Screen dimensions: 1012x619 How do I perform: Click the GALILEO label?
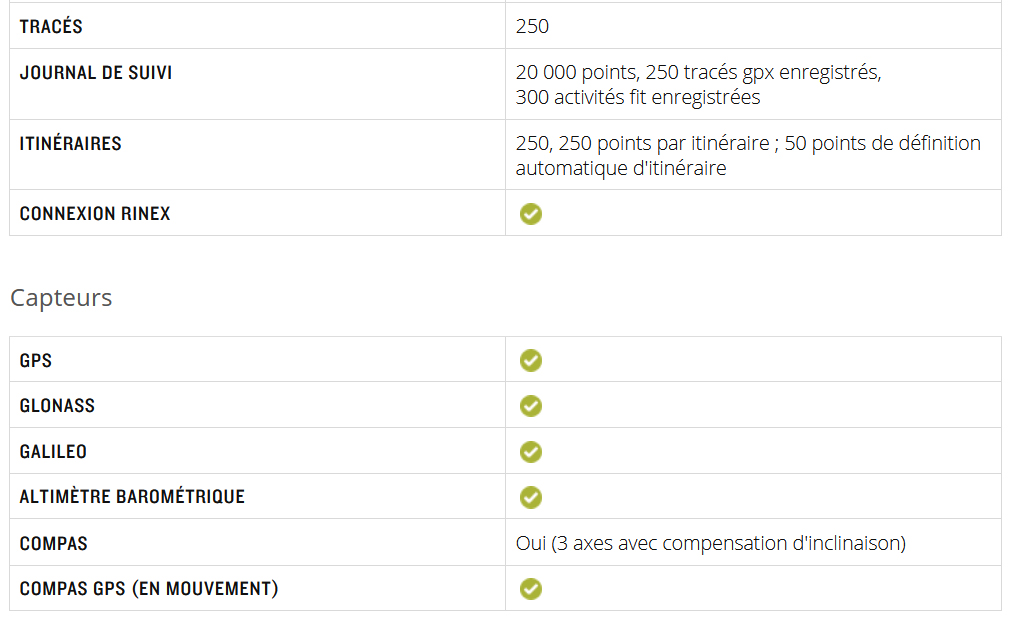53,452
